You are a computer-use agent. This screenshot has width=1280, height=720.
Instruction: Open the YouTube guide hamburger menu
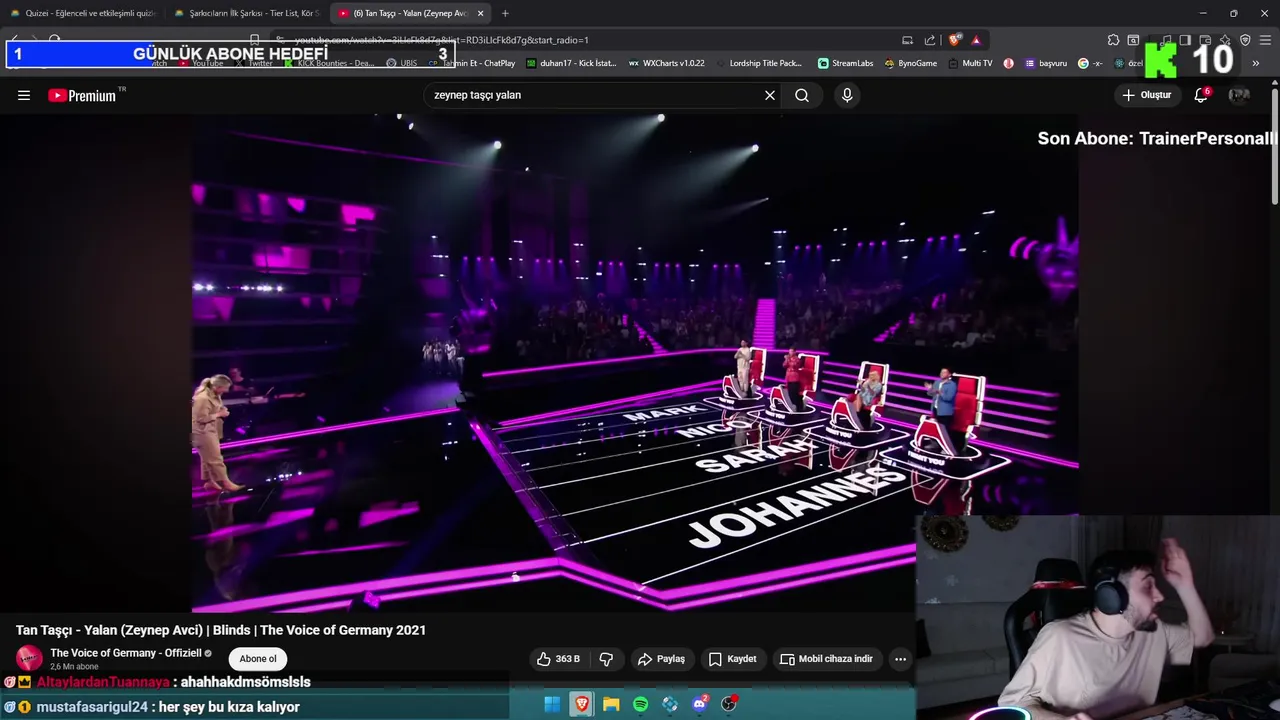point(24,95)
